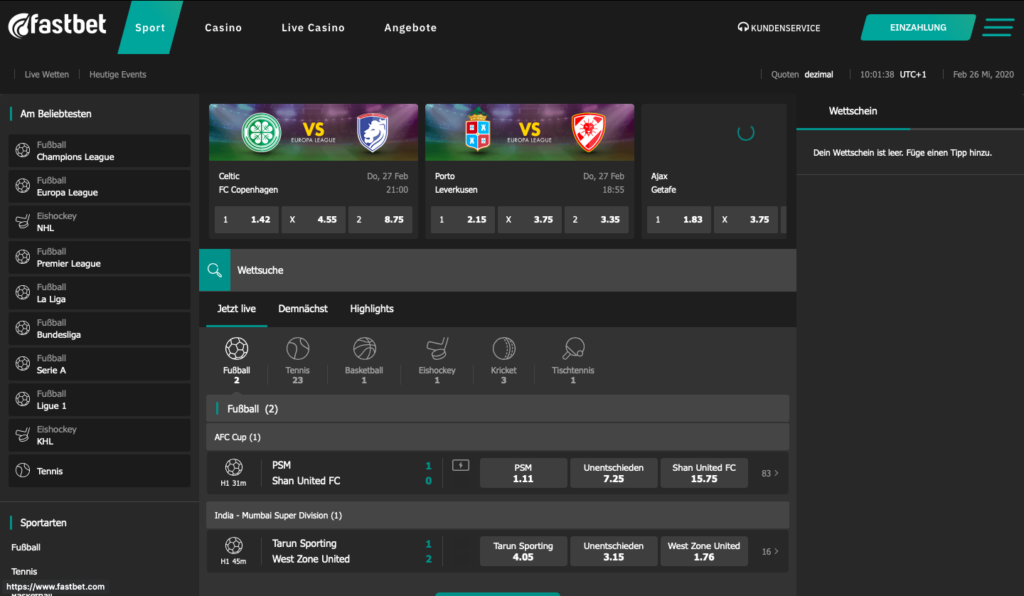The width and height of the screenshot is (1024, 596).
Task: Open Fußball in Sportarten list
Action: 26,548
